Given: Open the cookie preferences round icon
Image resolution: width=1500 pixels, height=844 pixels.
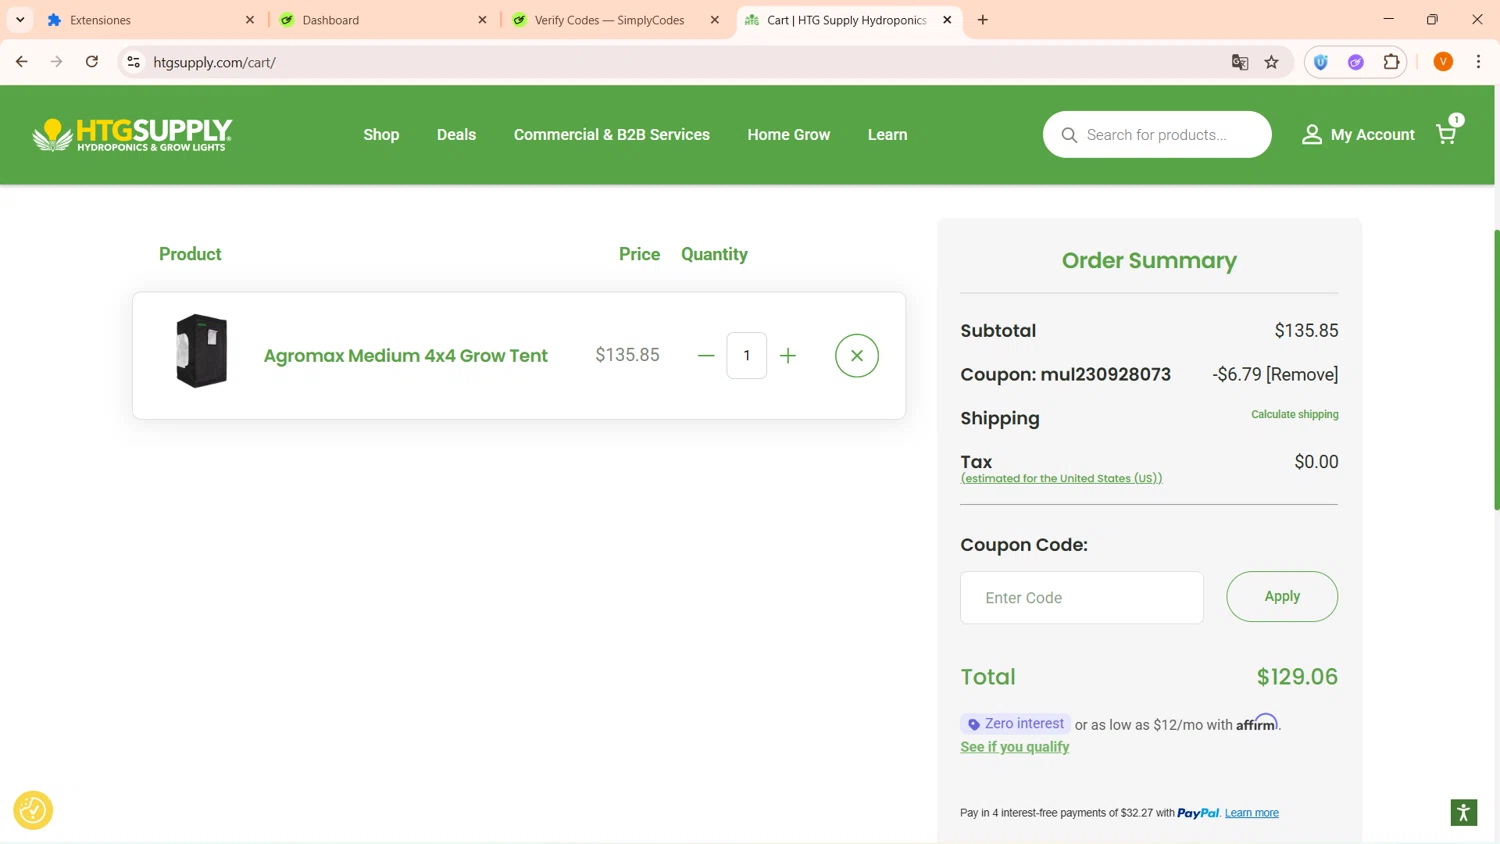Looking at the screenshot, I should pyautogui.click(x=33, y=810).
